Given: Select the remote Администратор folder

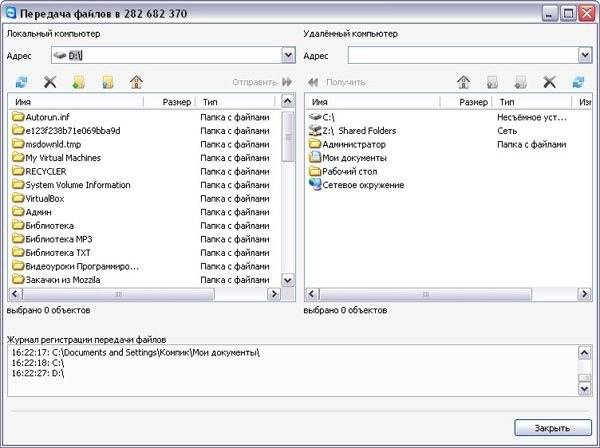Looking at the screenshot, I should pyautogui.click(x=347, y=144).
